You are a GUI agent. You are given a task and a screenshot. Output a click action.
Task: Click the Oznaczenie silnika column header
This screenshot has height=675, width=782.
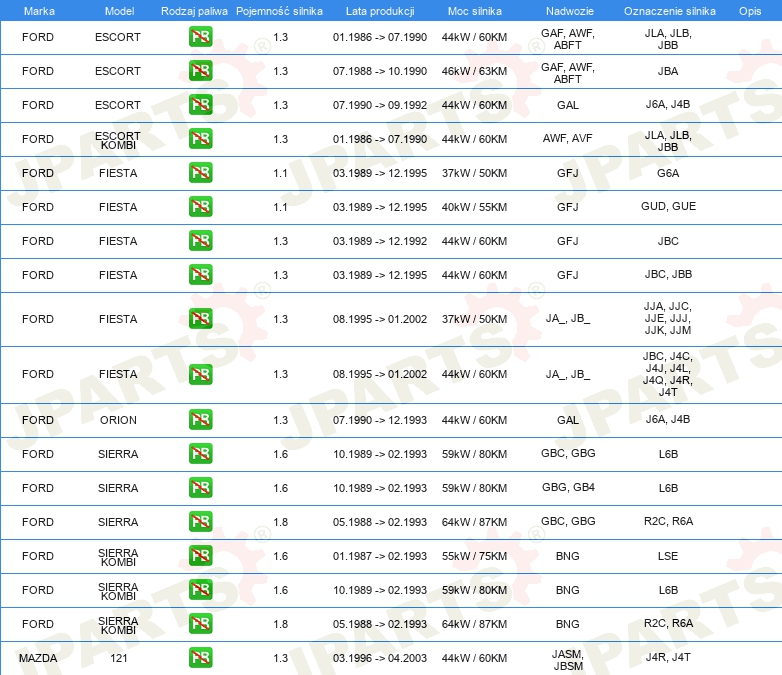[669, 11]
